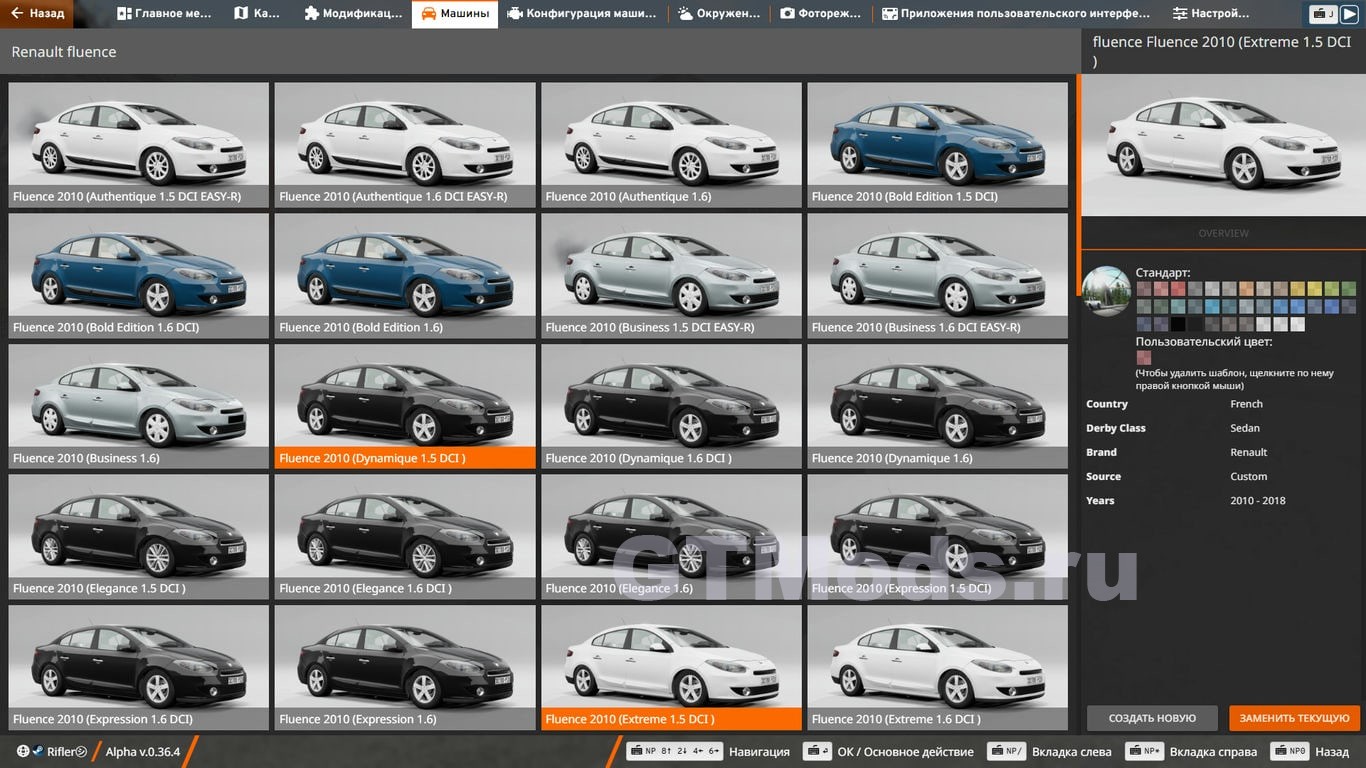
Task: Click the Rifler Steam user entry
Action: pyautogui.click(x=52, y=752)
